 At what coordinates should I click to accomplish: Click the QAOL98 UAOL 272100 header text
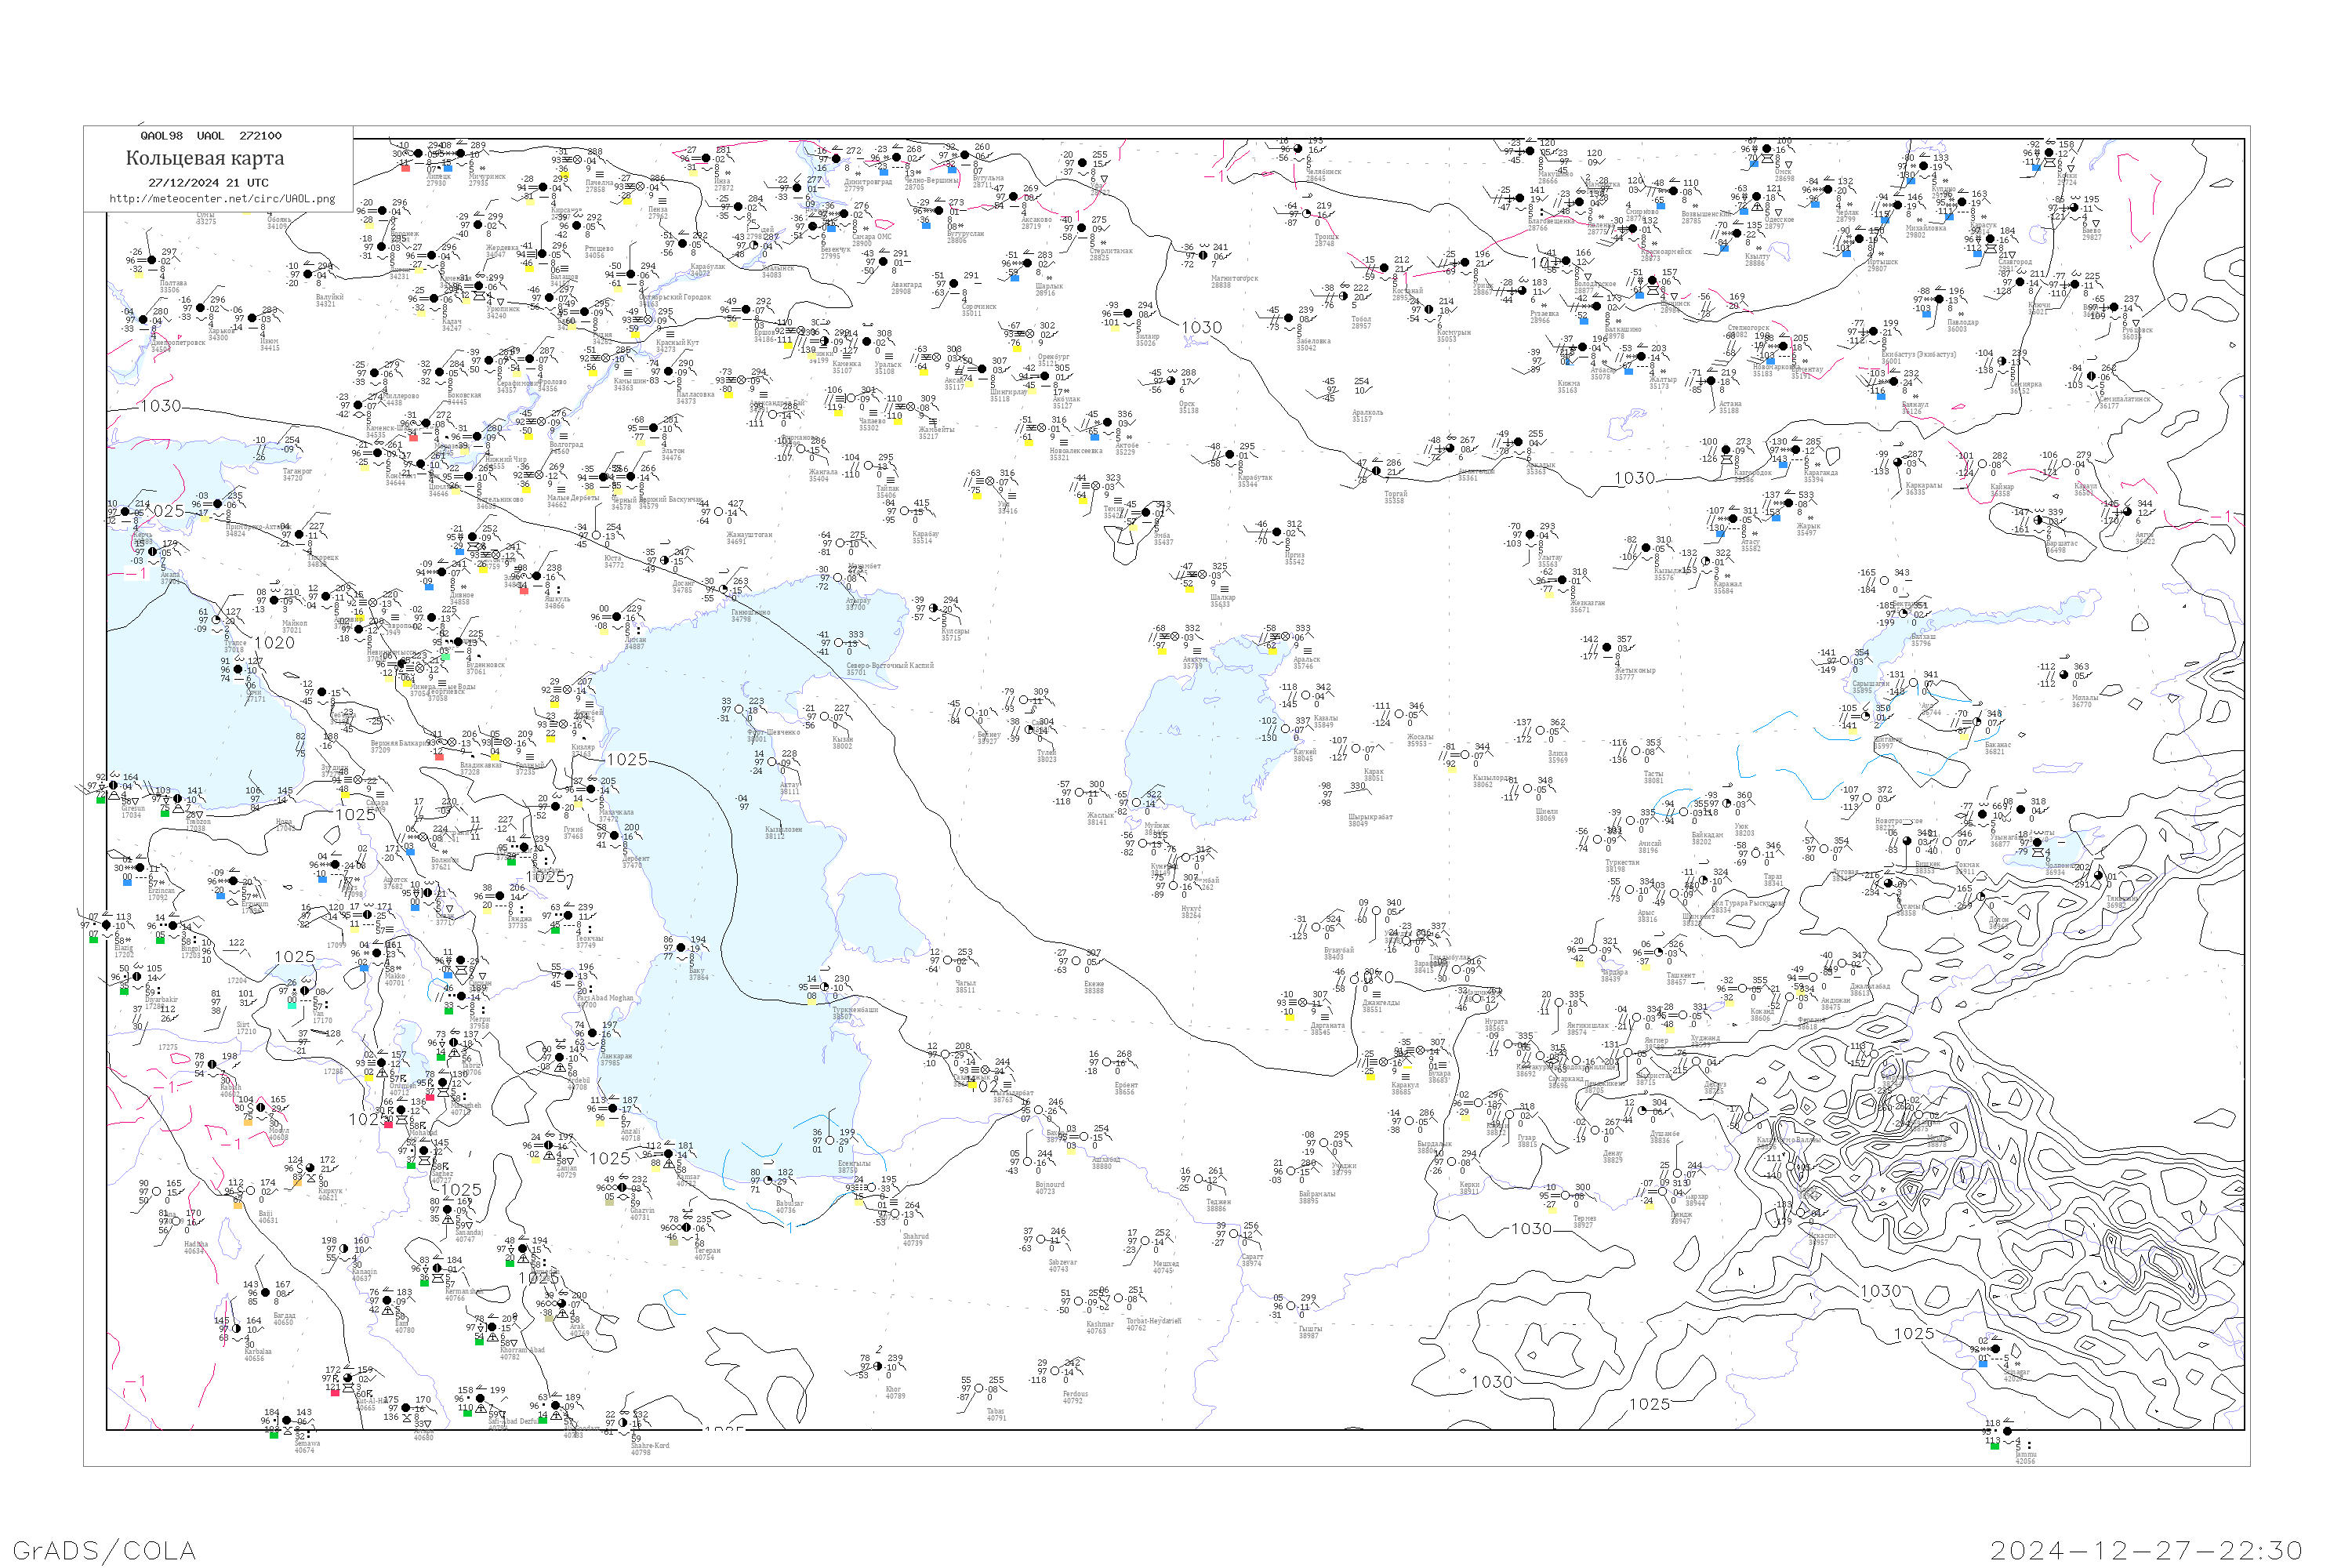point(210,136)
